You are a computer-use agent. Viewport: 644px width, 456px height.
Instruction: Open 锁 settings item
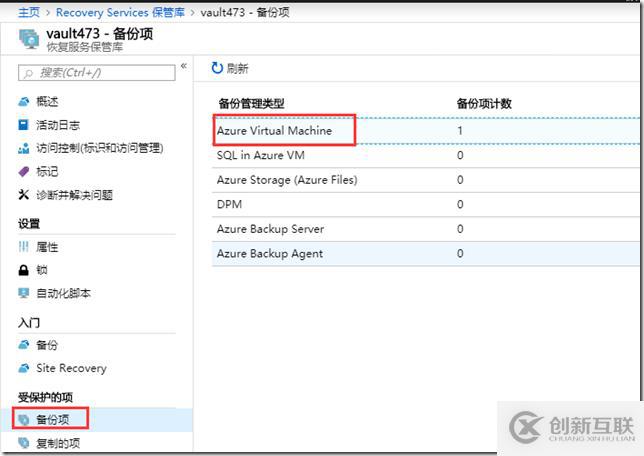point(41,270)
